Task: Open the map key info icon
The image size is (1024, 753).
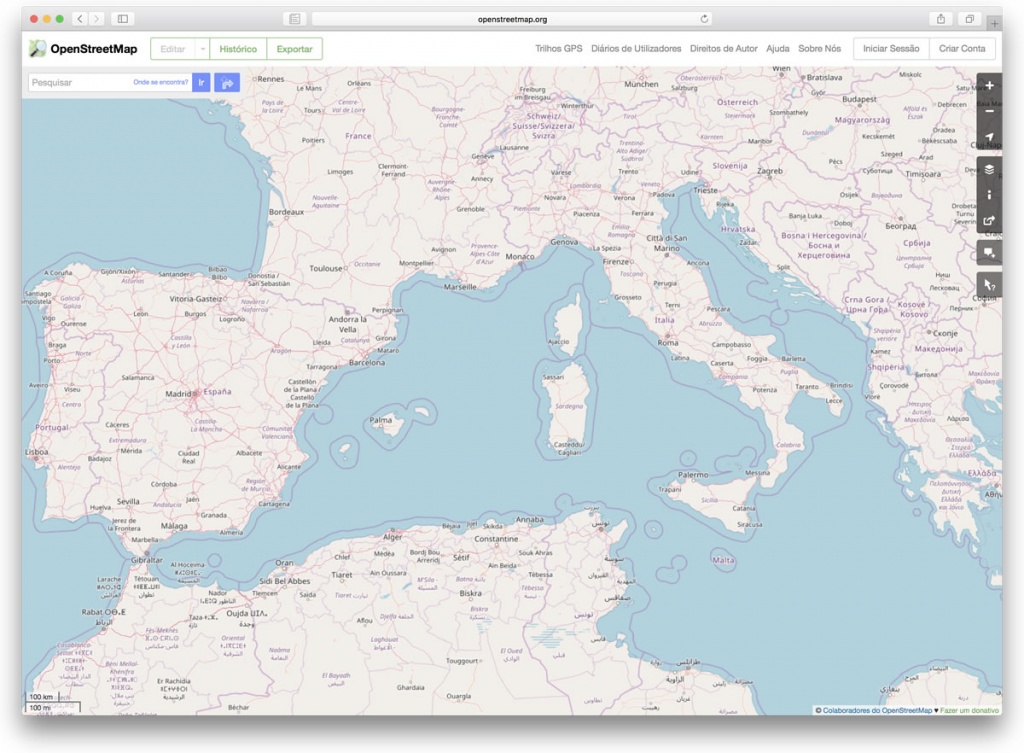Action: click(989, 195)
